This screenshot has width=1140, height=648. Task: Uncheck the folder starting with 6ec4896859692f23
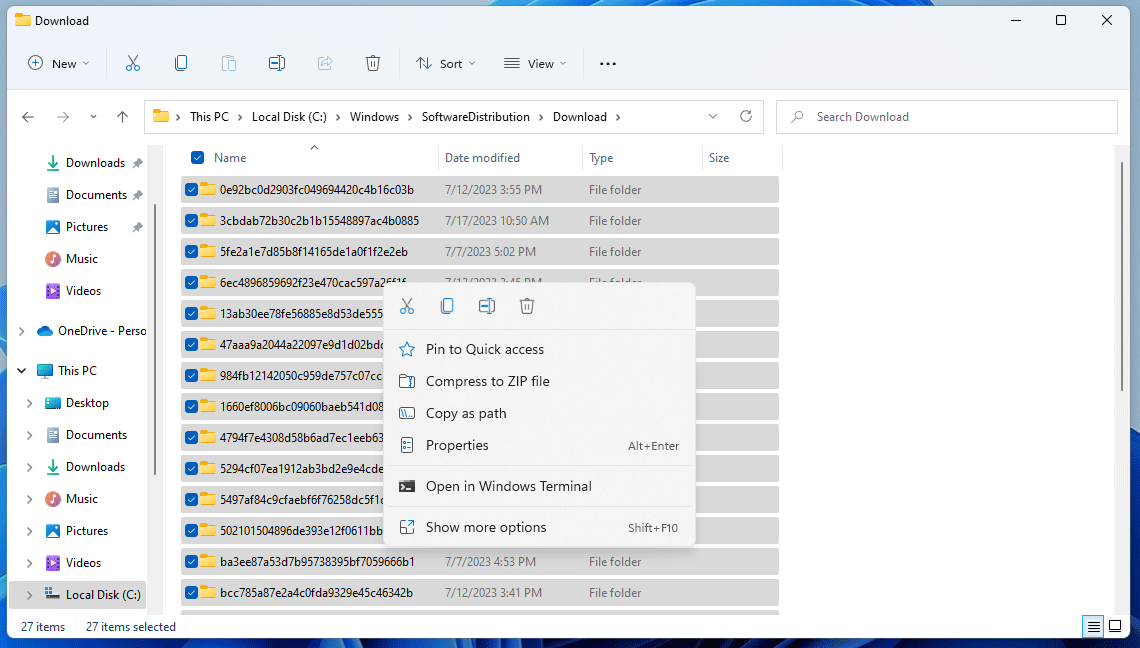(191, 282)
